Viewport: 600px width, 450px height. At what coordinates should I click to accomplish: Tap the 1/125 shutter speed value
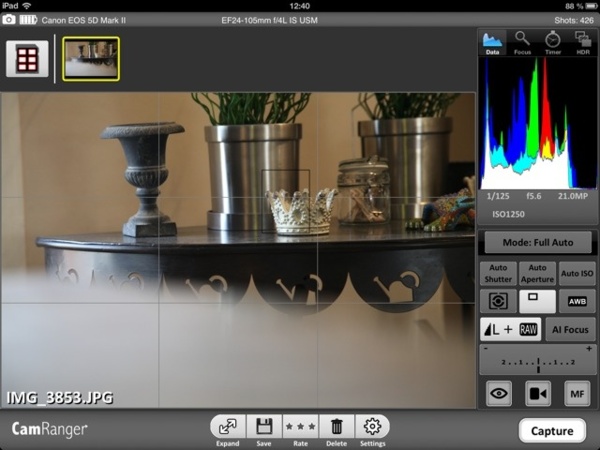point(498,196)
